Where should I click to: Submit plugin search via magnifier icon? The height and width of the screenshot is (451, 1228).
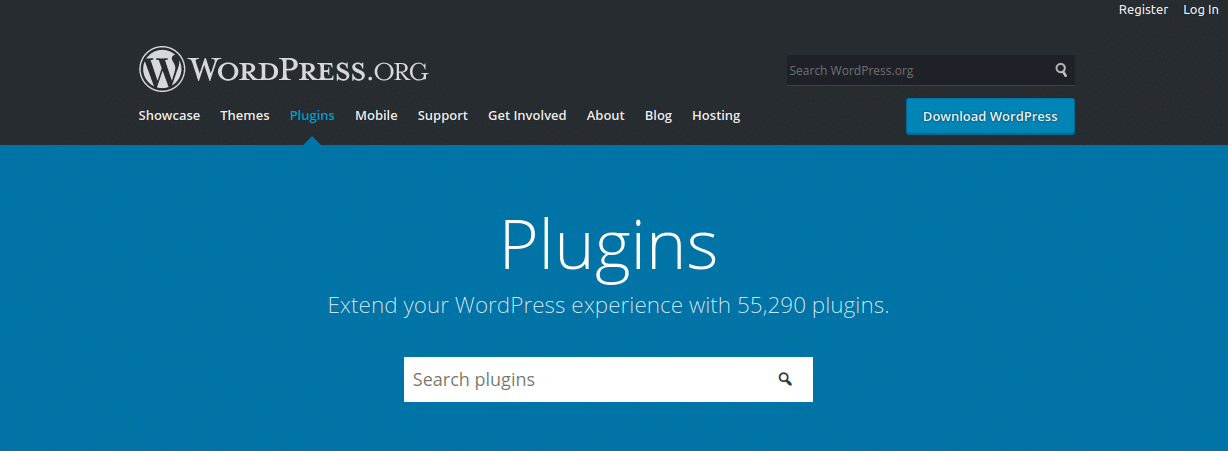[x=785, y=379]
